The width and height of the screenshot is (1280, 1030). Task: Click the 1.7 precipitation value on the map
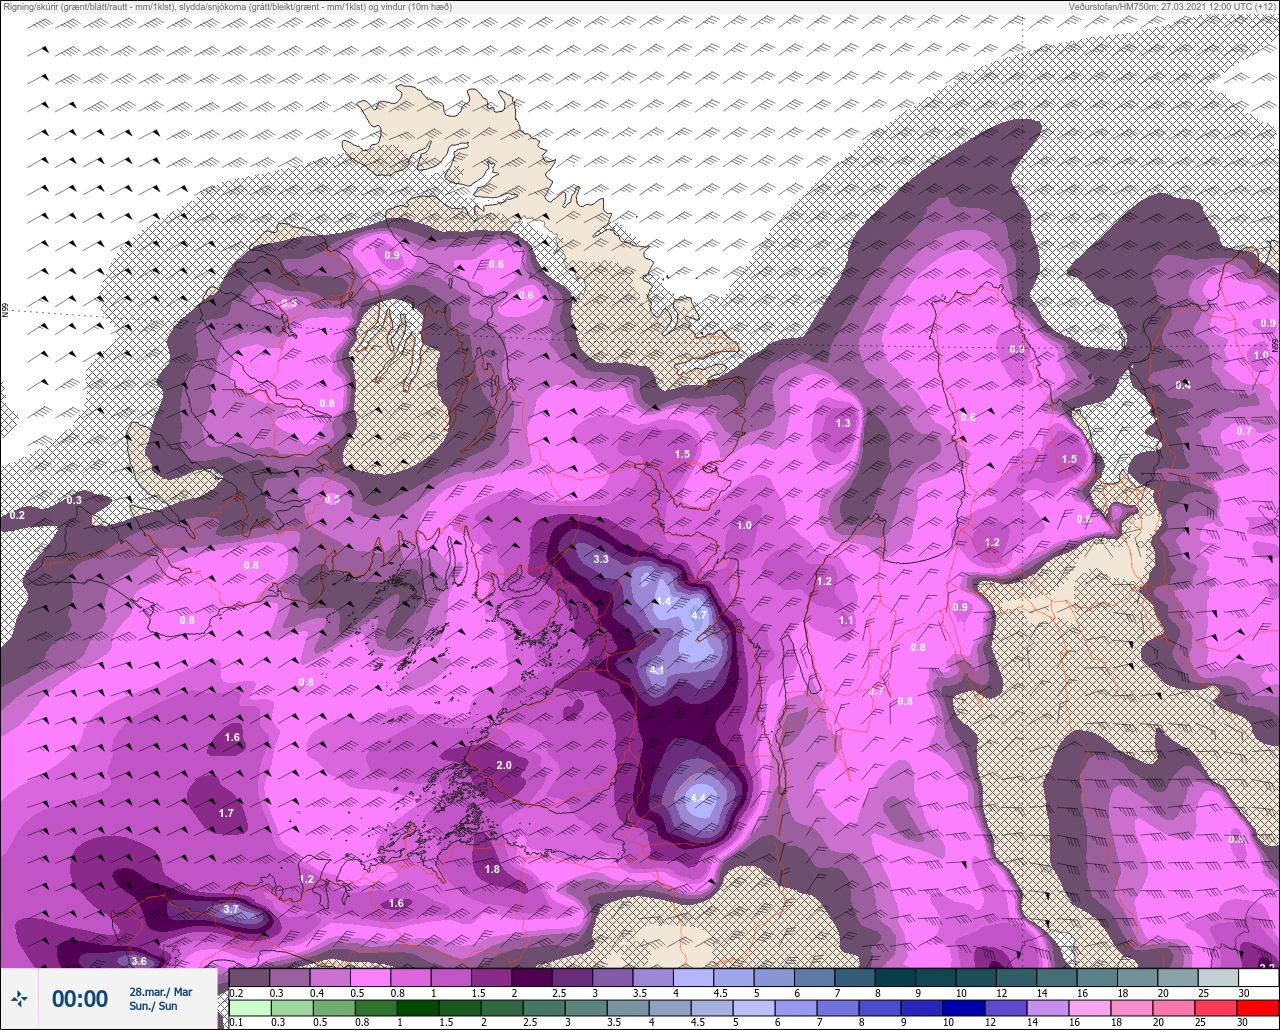coord(226,813)
